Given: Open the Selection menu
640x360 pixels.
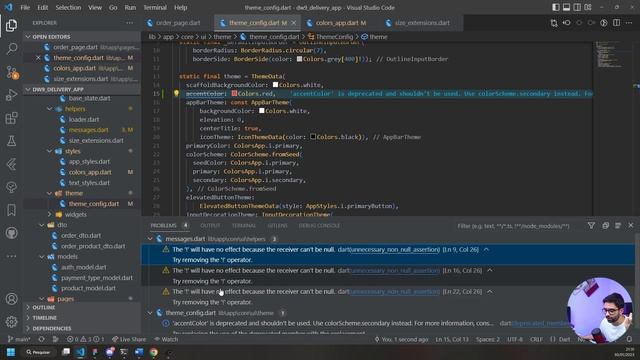Looking at the screenshot, I should point(68,7).
